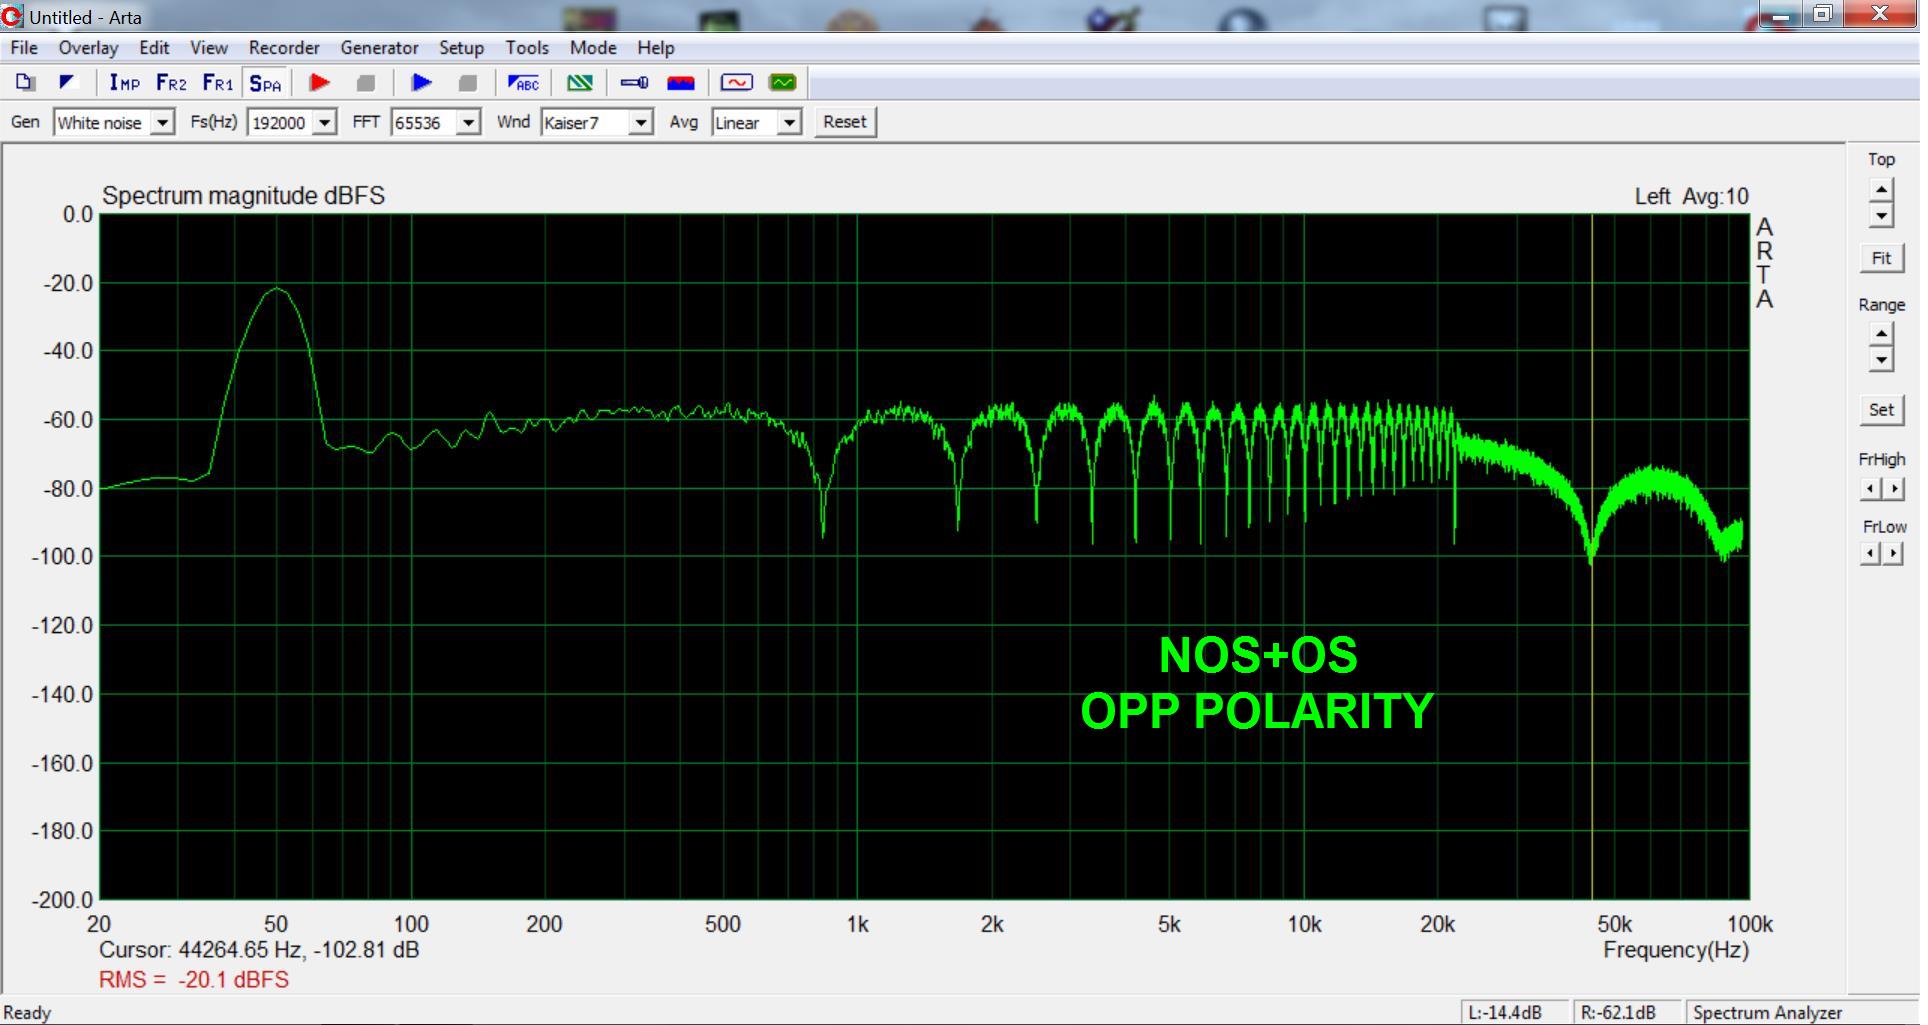Click the 'Ready' status text

click(x=27, y=1013)
